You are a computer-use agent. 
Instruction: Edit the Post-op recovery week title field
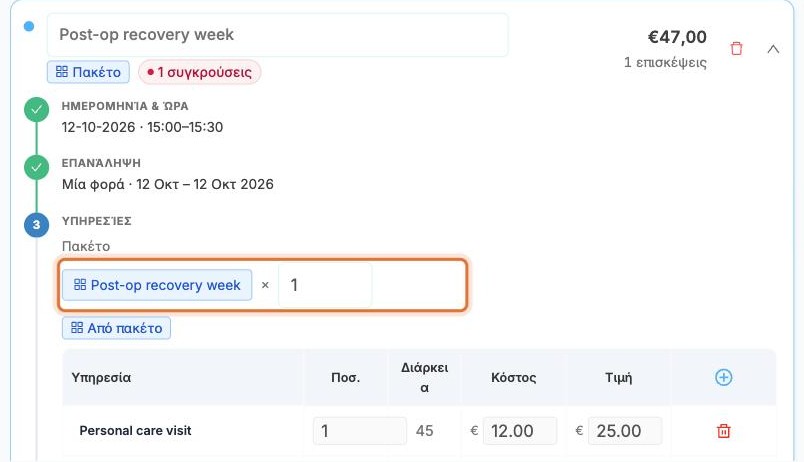point(277,35)
